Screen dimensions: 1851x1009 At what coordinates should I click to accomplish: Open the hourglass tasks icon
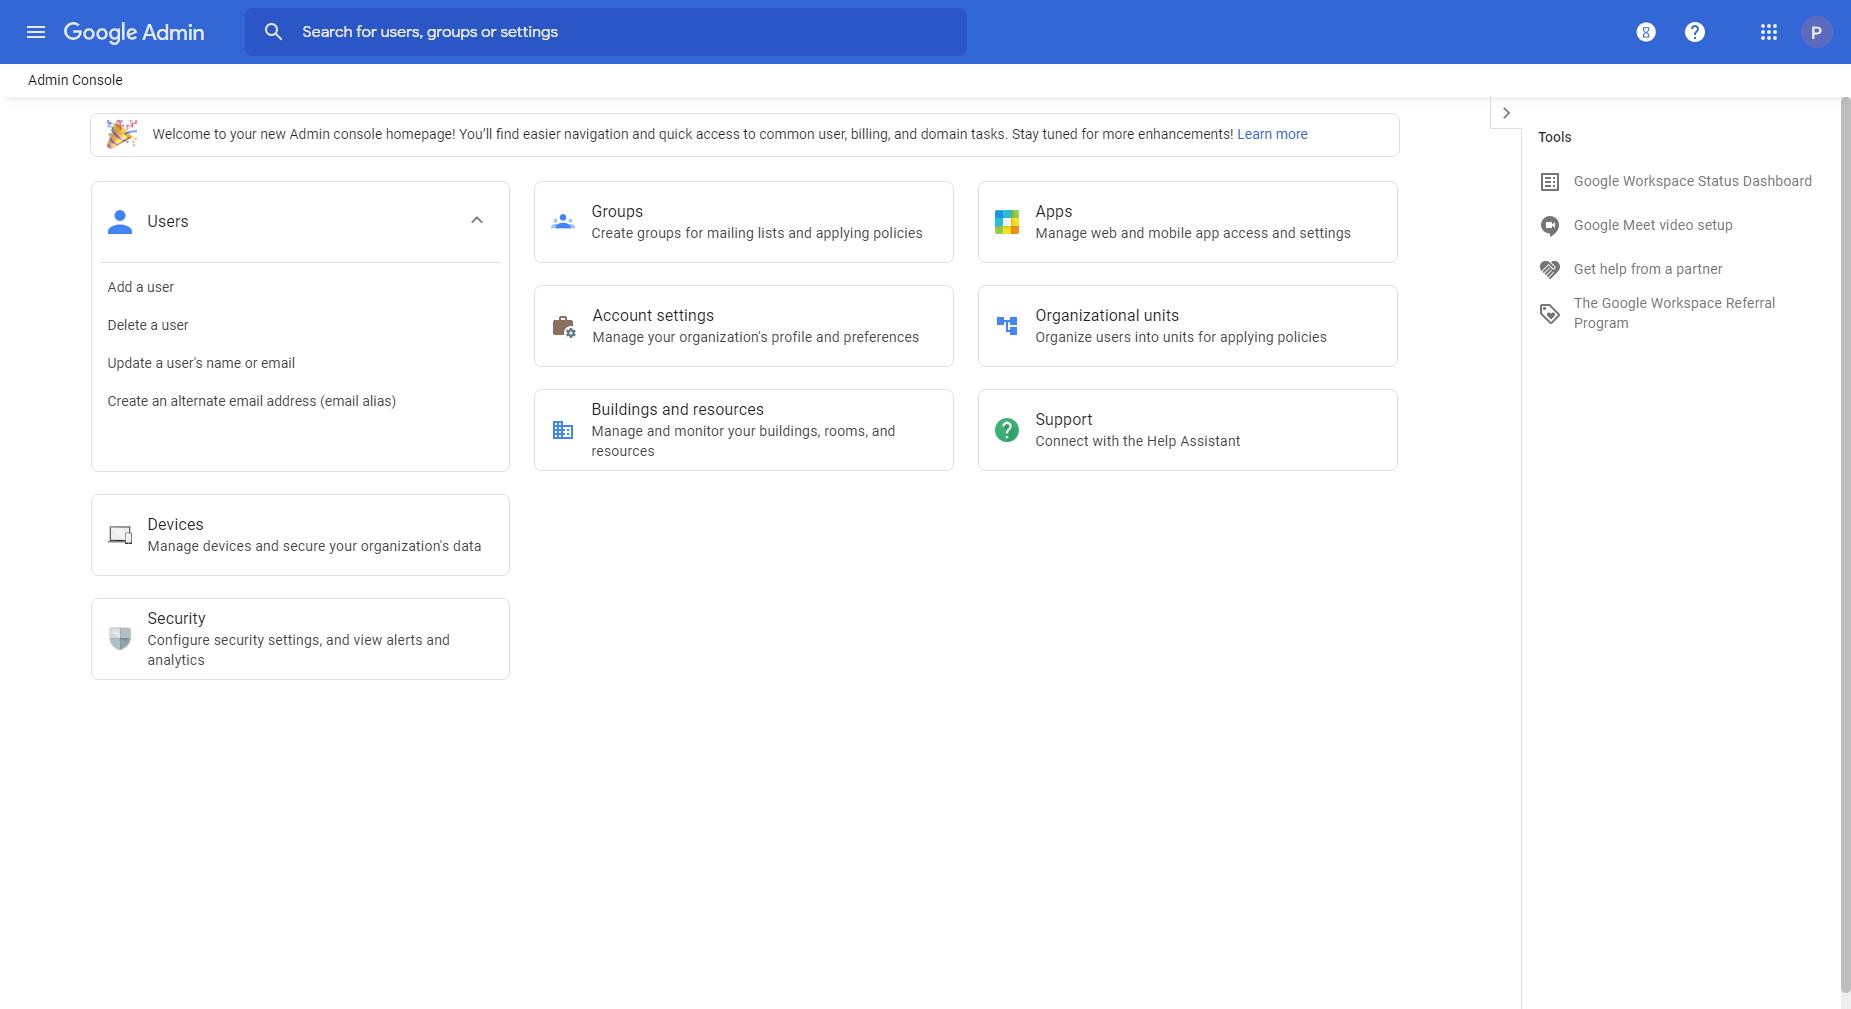1646,32
